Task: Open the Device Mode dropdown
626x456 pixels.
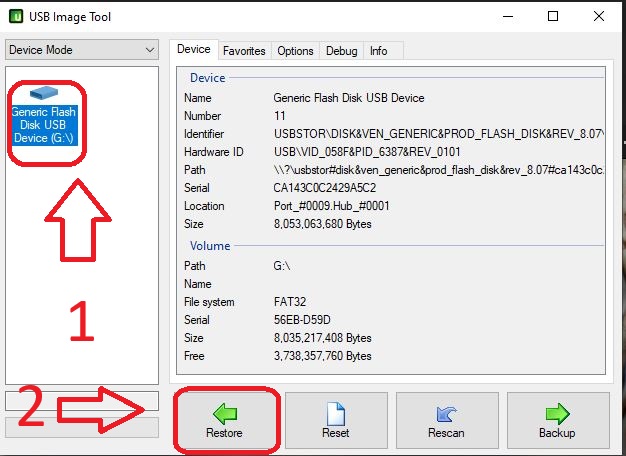Action: [x=82, y=50]
